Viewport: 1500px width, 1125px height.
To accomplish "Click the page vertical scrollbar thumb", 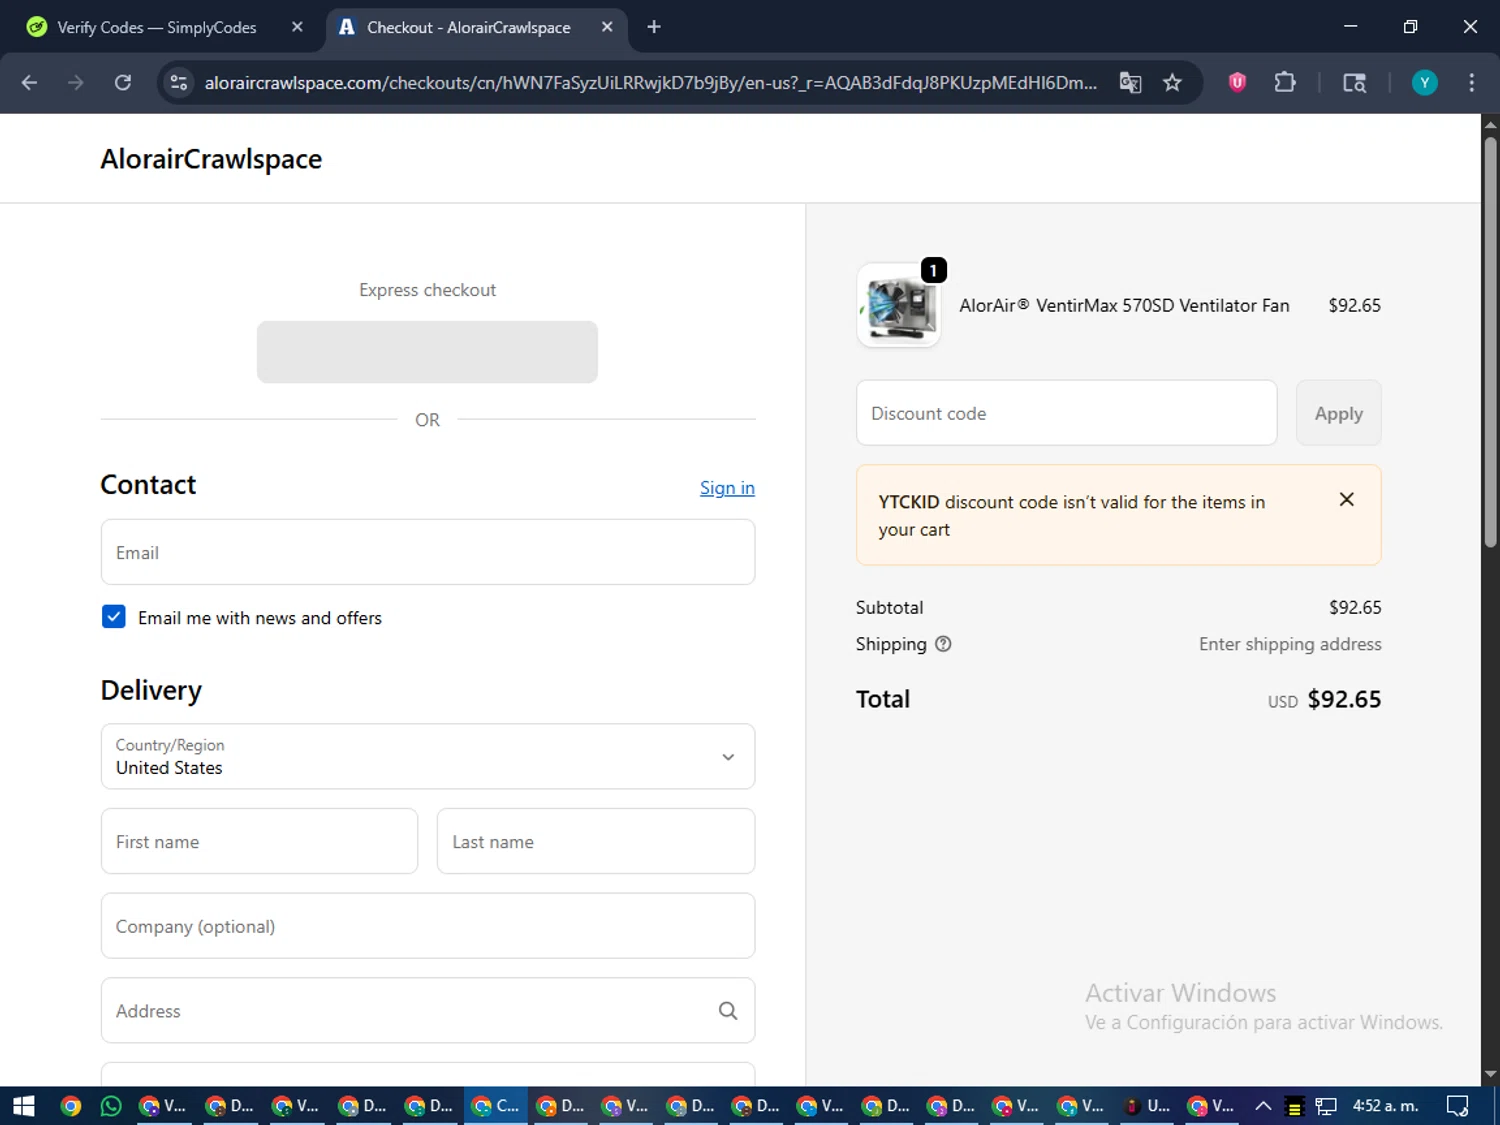I will click(x=1490, y=342).
